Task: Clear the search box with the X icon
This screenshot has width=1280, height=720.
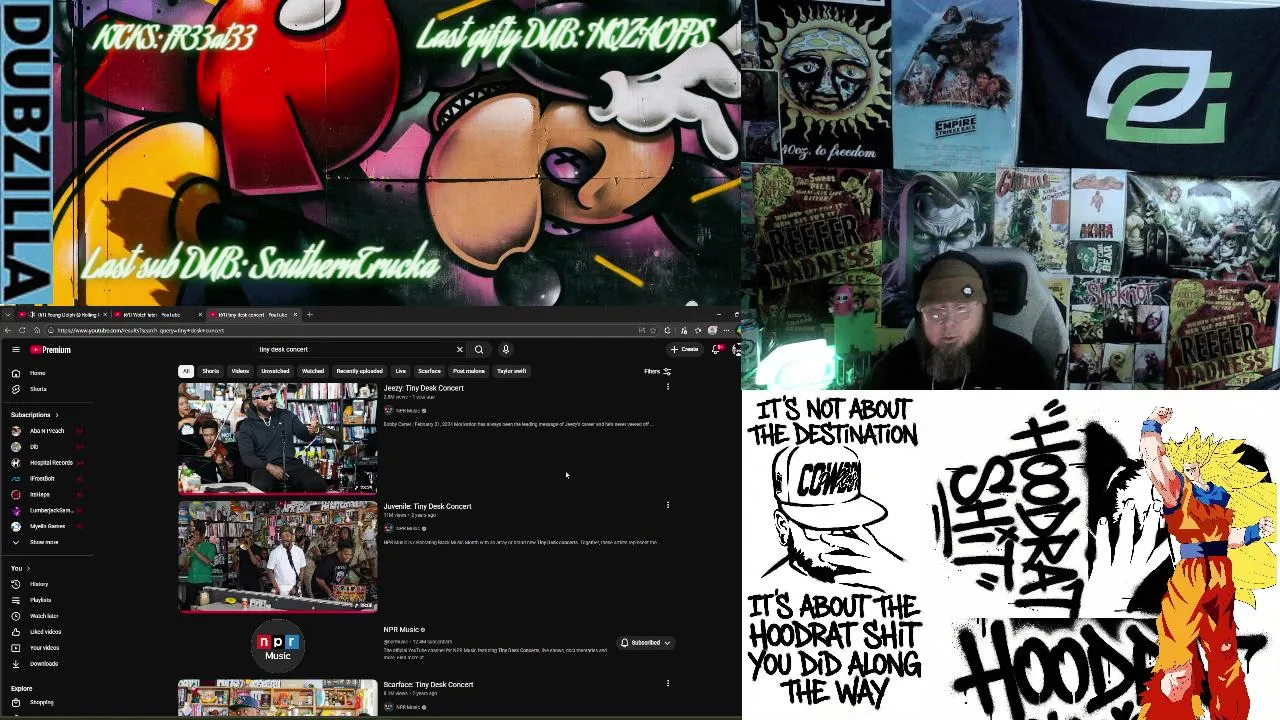Action: [x=459, y=350]
